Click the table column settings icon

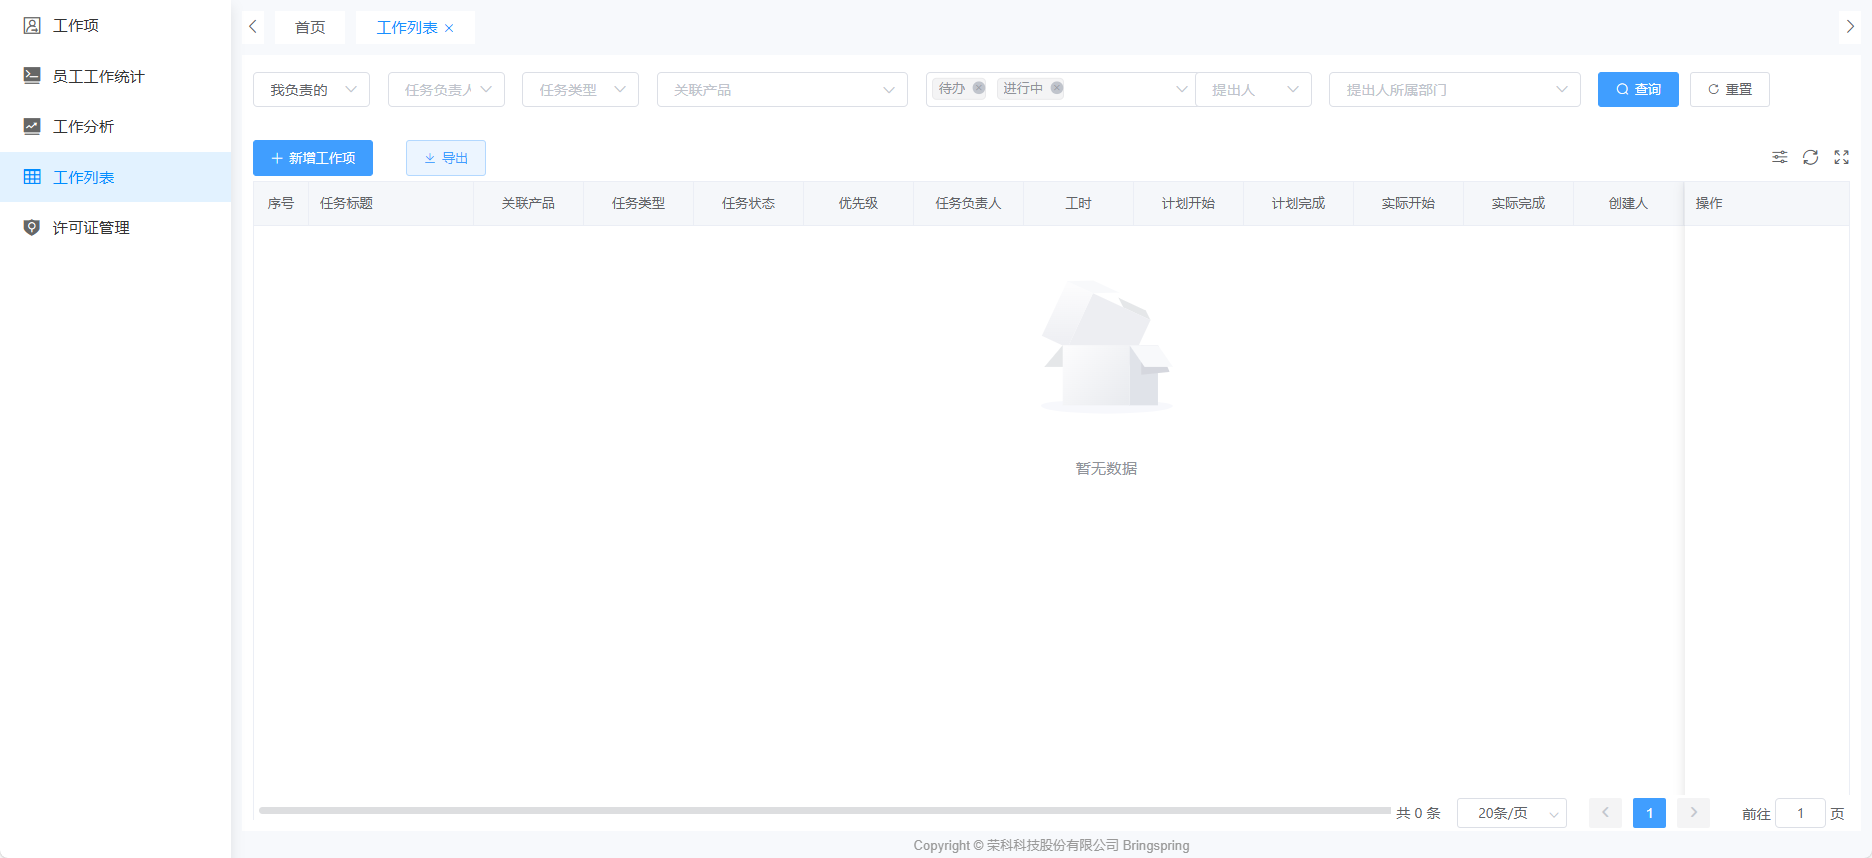pos(1779,157)
